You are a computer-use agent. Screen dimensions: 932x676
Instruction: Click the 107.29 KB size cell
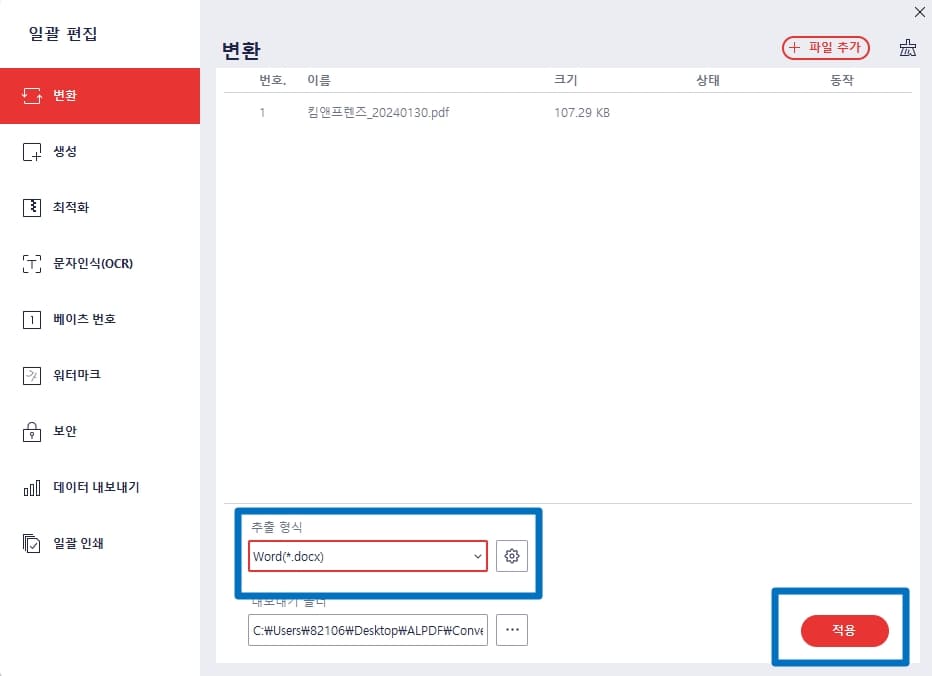[x=582, y=112]
